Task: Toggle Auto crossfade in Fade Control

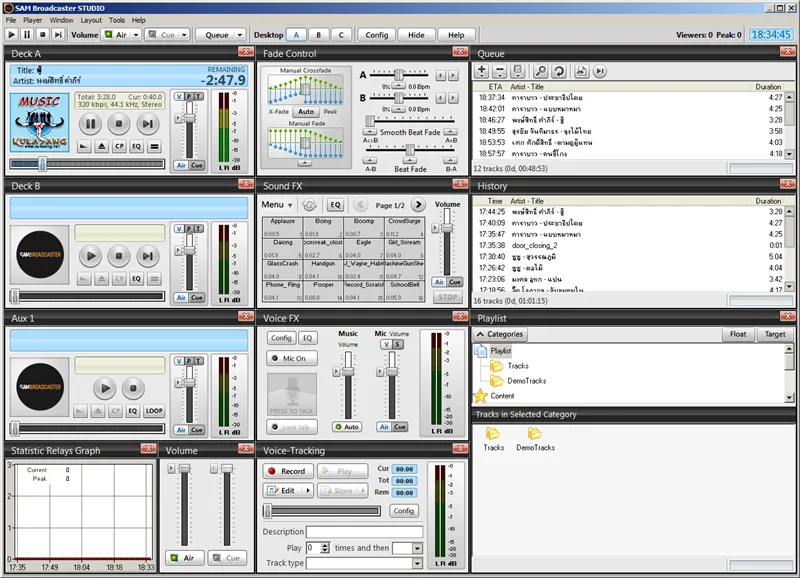Action: coord(306,112)
